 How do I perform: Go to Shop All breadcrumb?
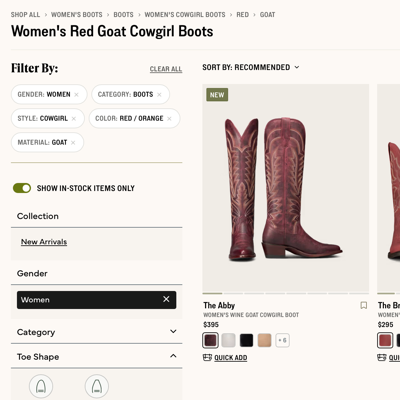[25, 15]
